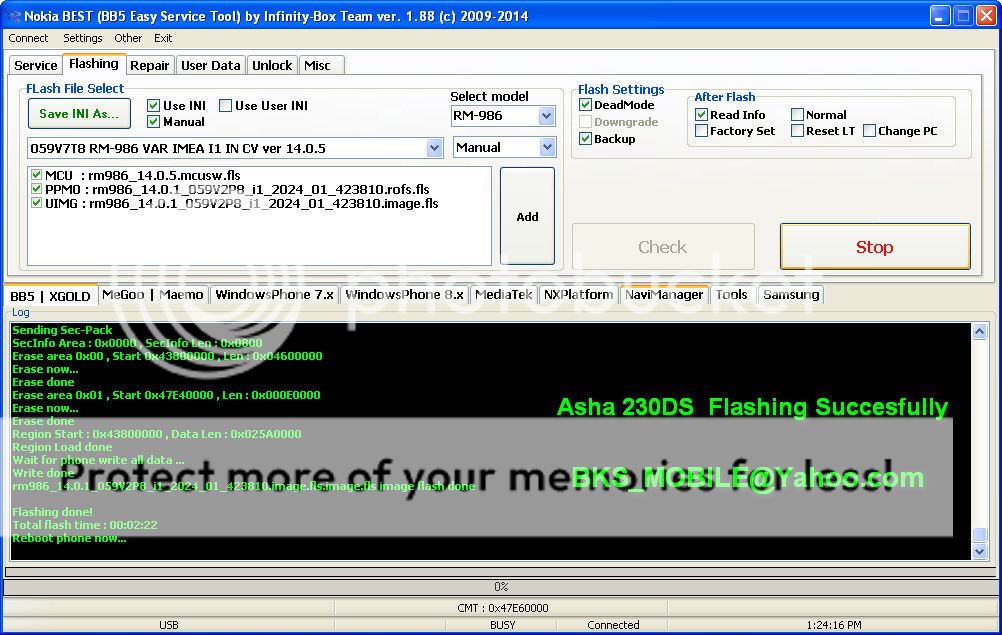Click the app icon in title bar
Viewport: 1002px width, 635px height.
point(13,15)
